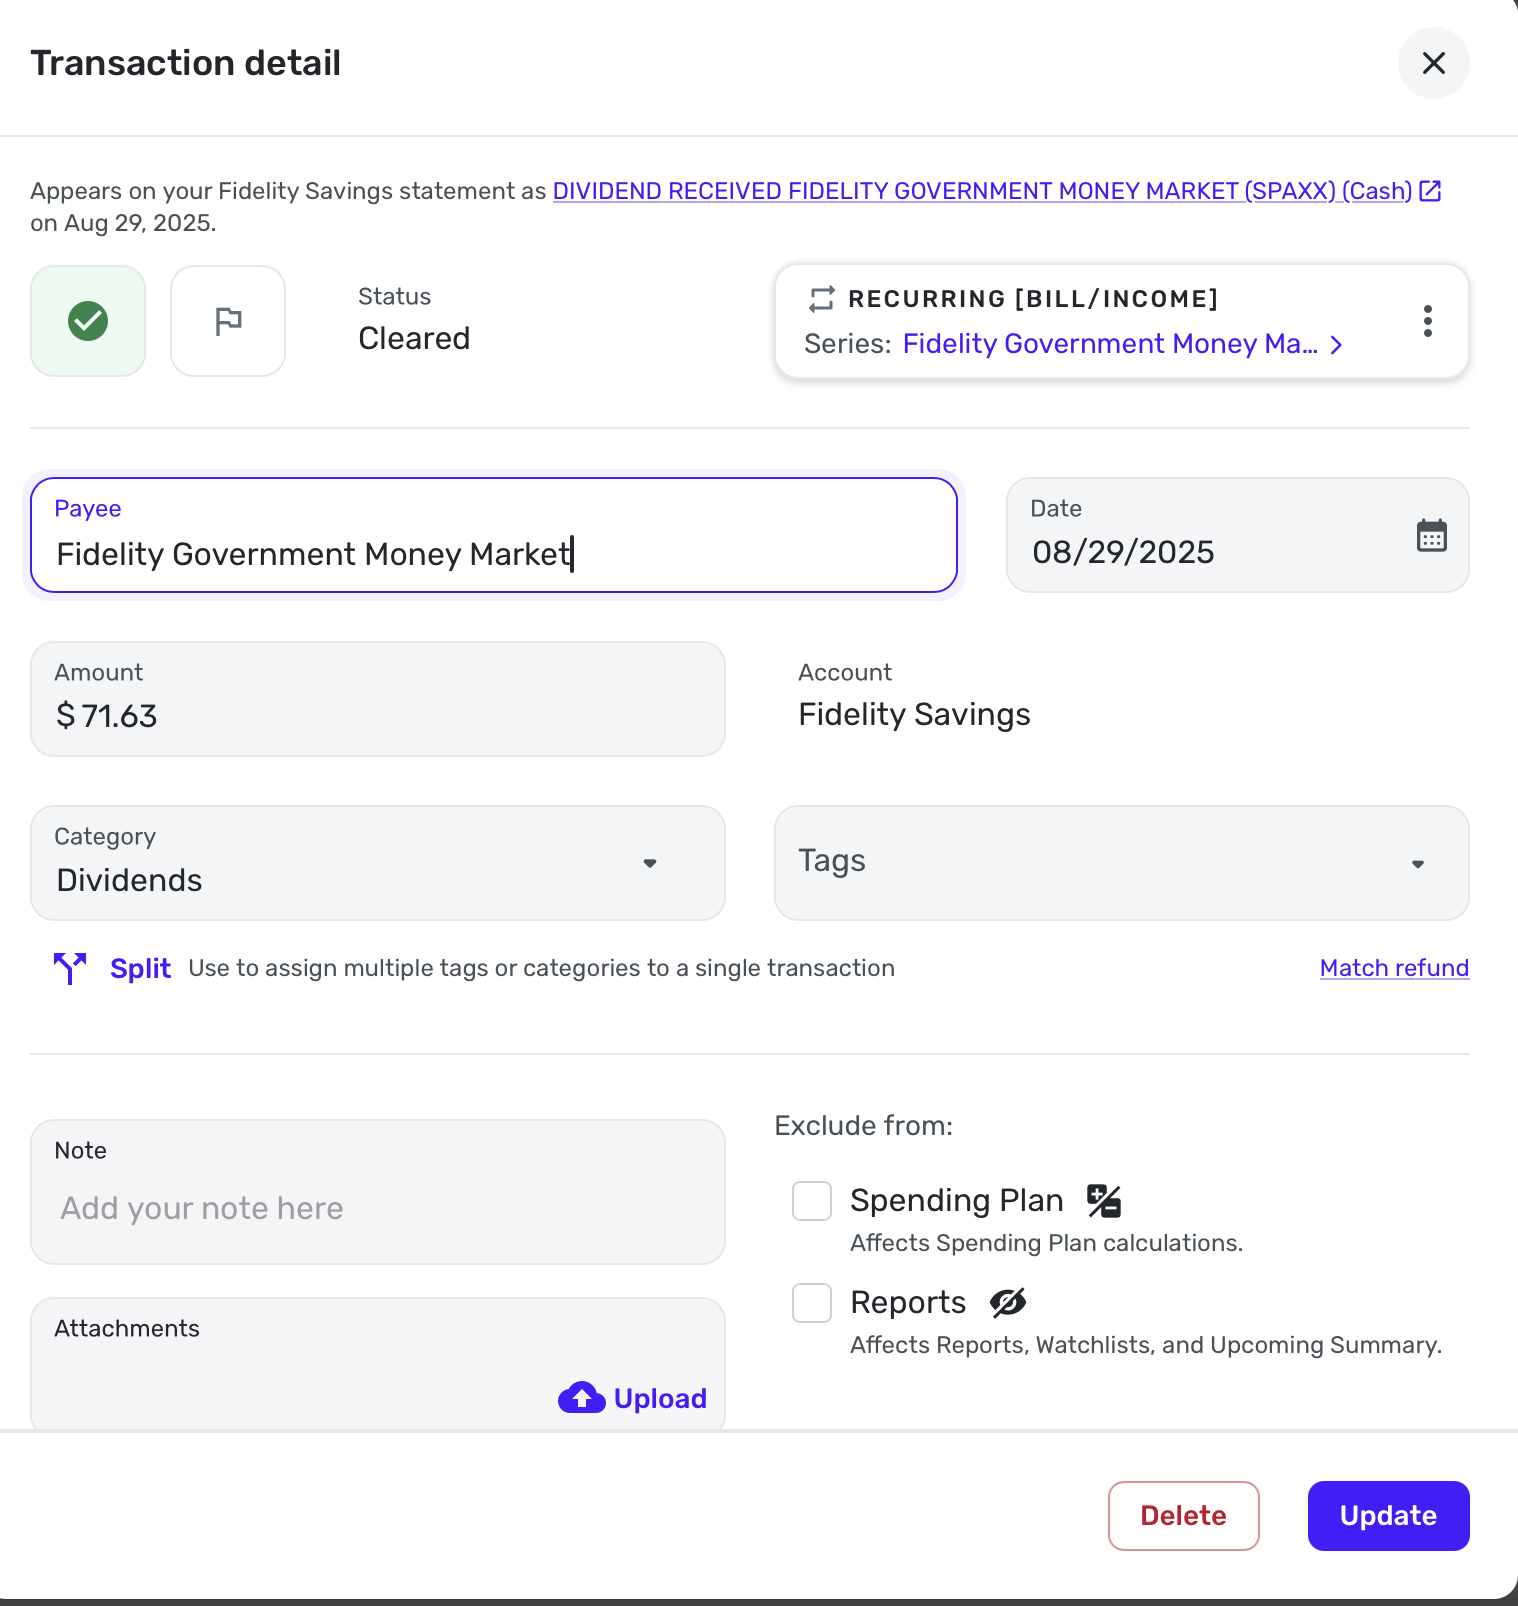1518x1606 pixels.
Task: Click the Split transaction icon
Action: pyautogui.click(x=70, y=968)
